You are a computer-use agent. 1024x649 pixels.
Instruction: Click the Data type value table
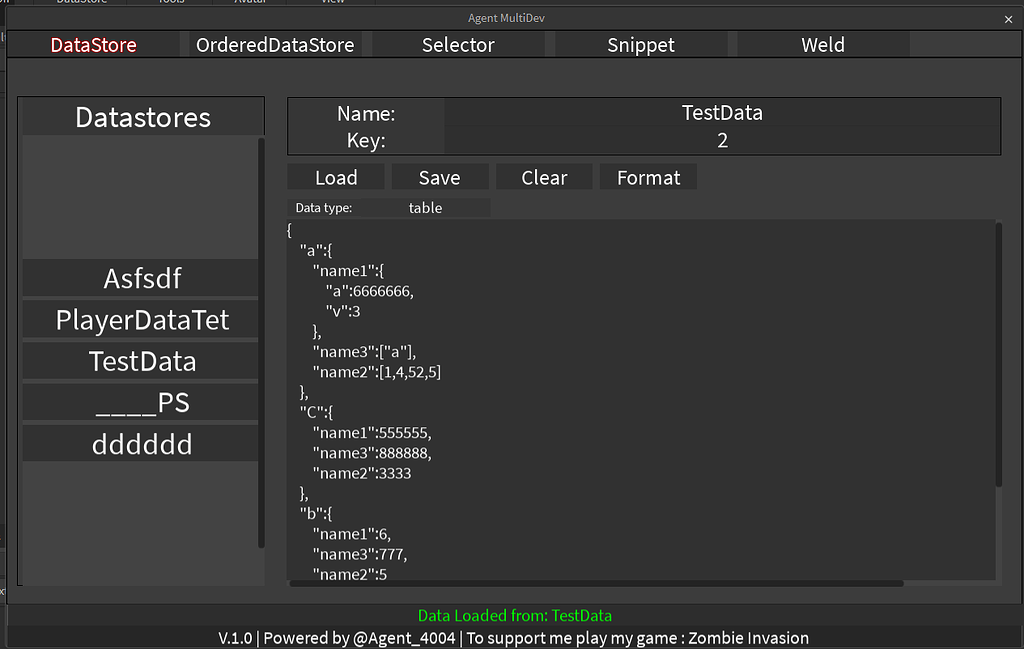425,208
